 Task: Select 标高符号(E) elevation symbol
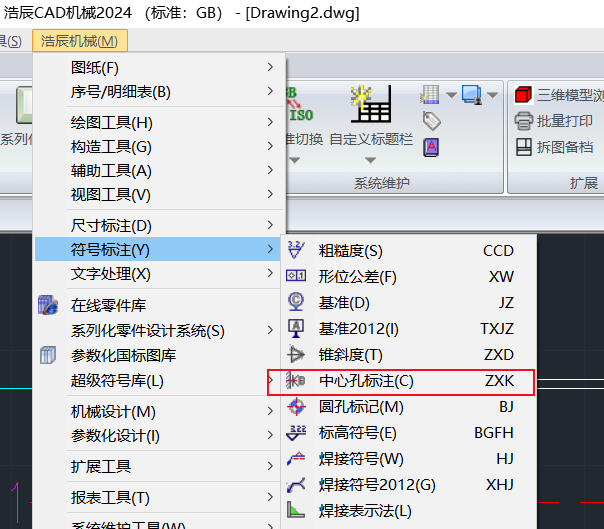(357, 433)
